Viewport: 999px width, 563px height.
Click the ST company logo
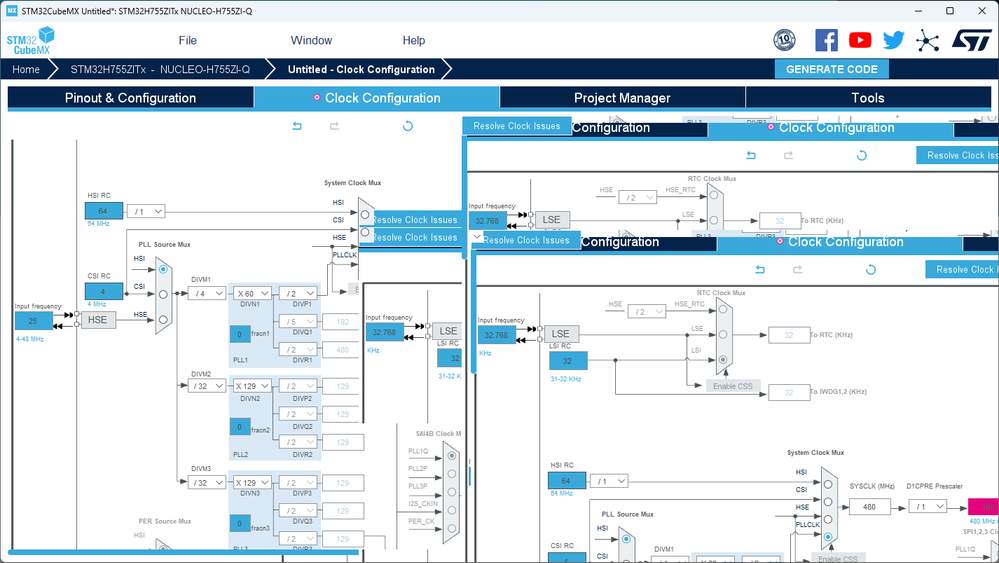click(972, 40)
